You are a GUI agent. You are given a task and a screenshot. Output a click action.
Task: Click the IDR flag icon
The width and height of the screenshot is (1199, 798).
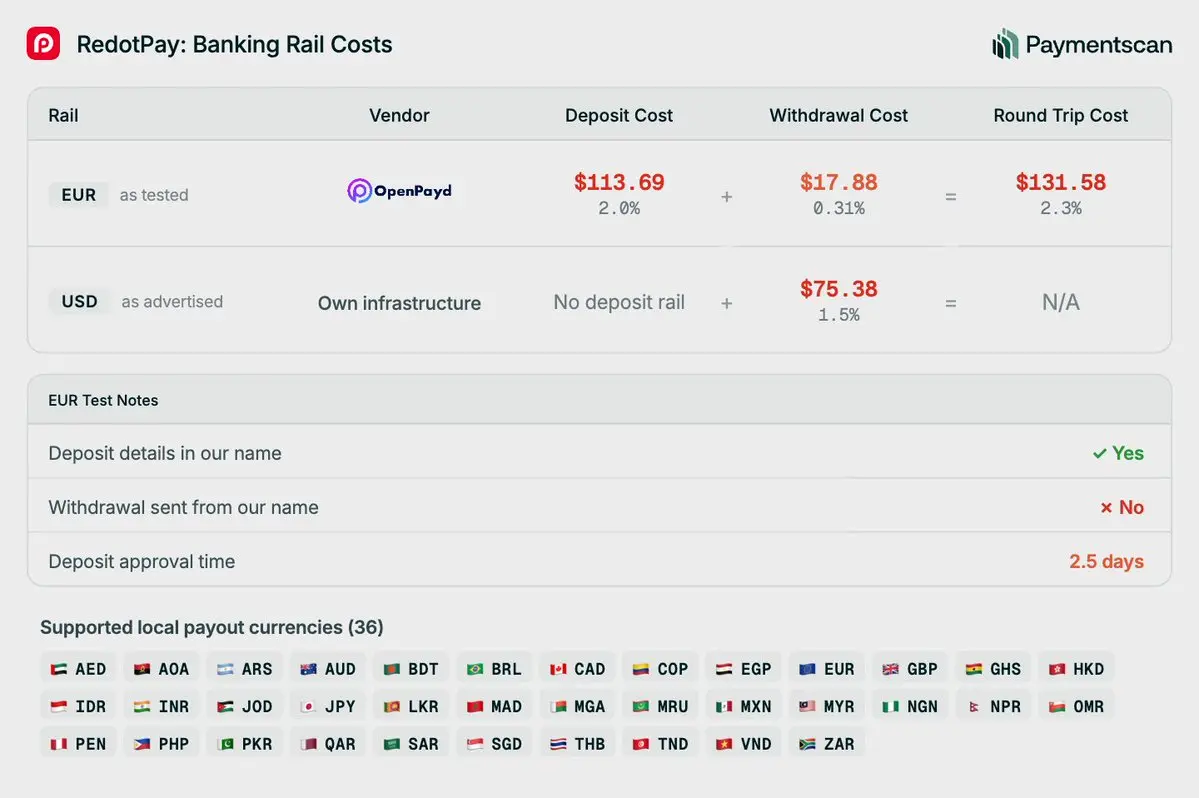[x=59, y=706]
